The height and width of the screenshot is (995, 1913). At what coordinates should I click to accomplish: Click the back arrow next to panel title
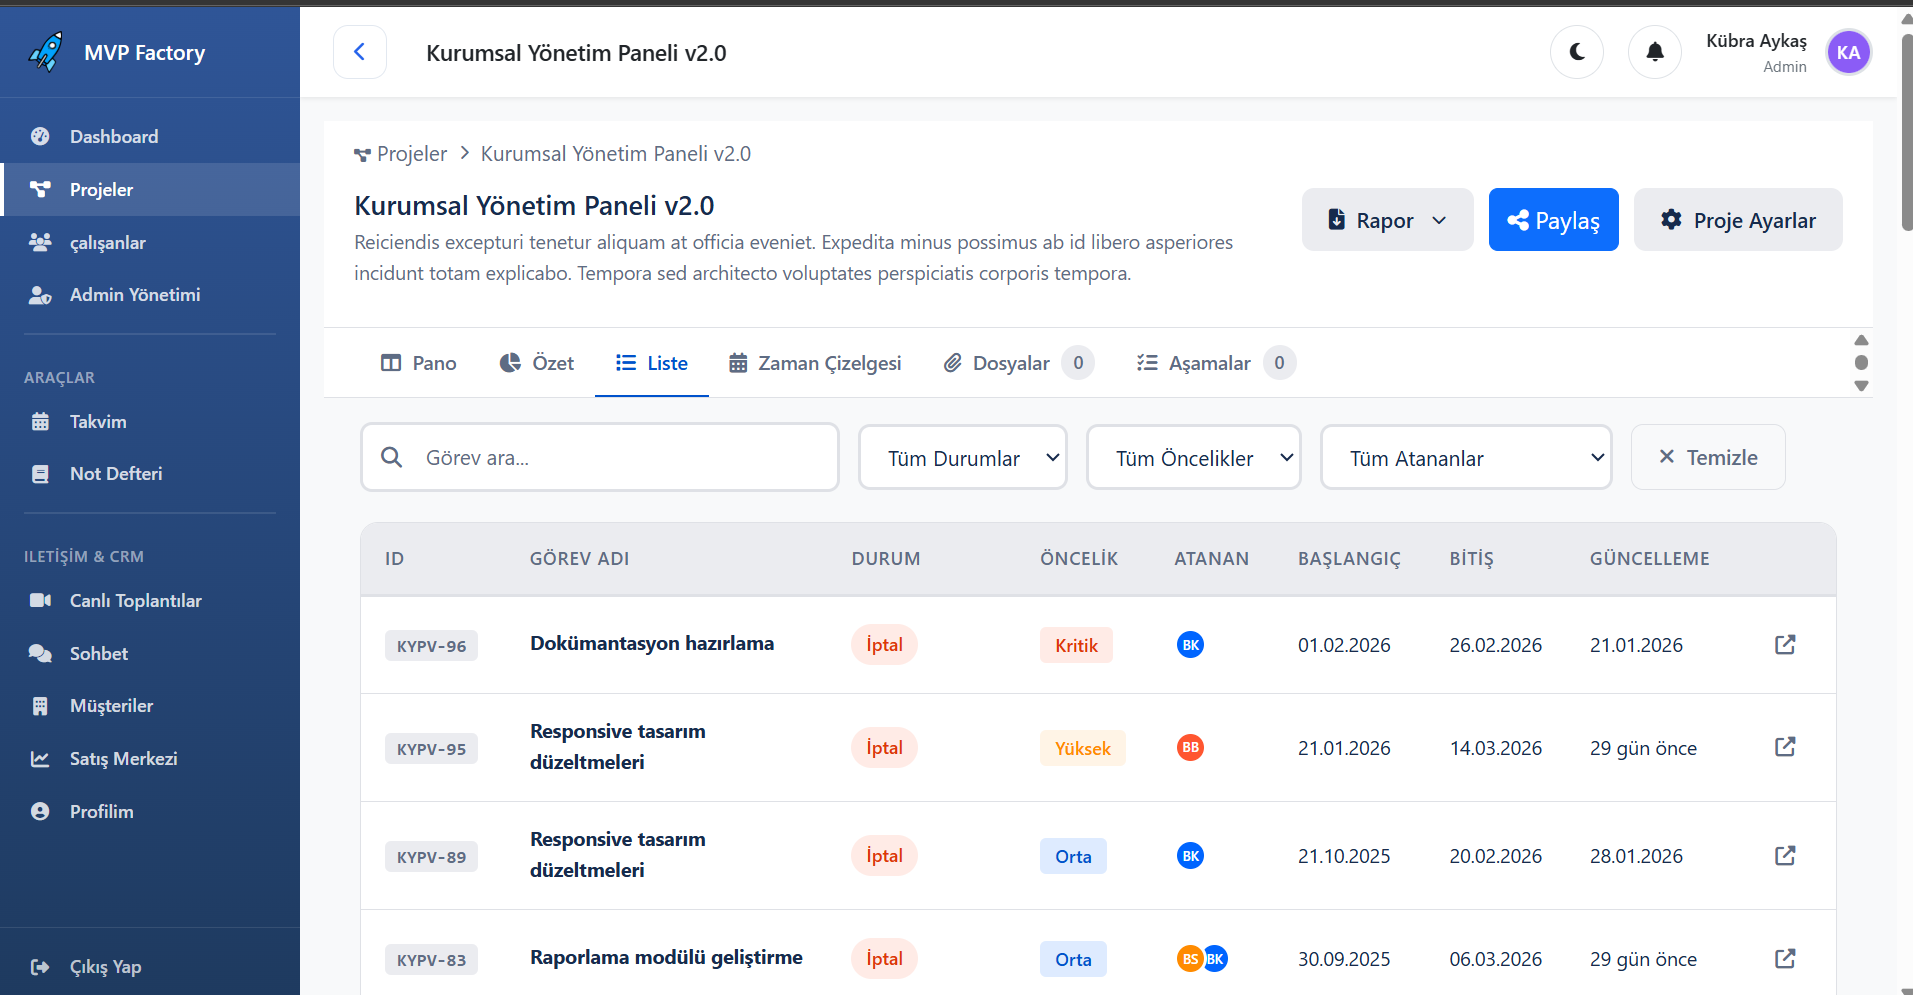(x=359, y=52)
